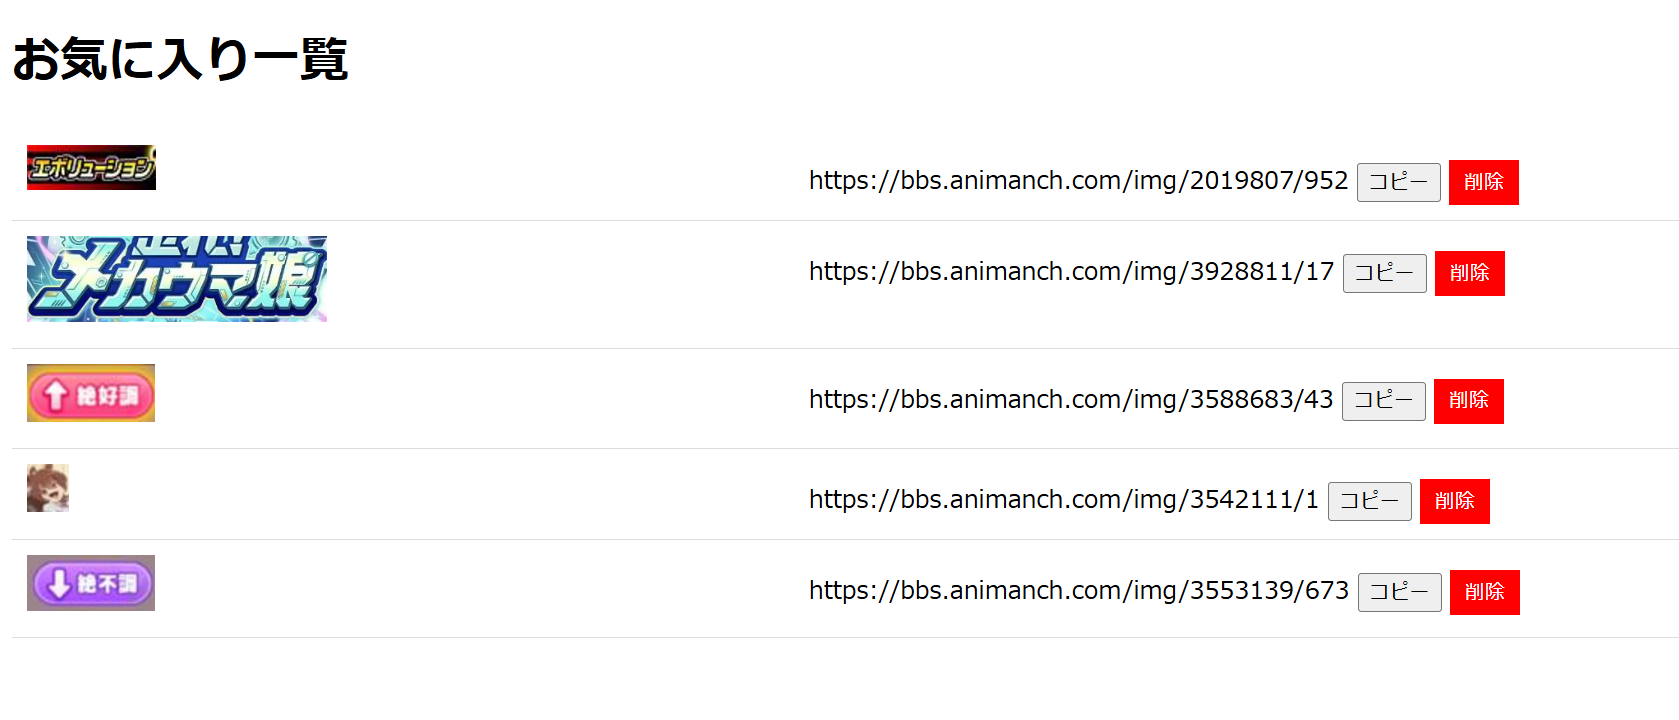This screenshot has width=1679, height=720.
Task: Delete the favorite with URL 3542111/1
Action: pyautogui.click(x=1454, y=501)
